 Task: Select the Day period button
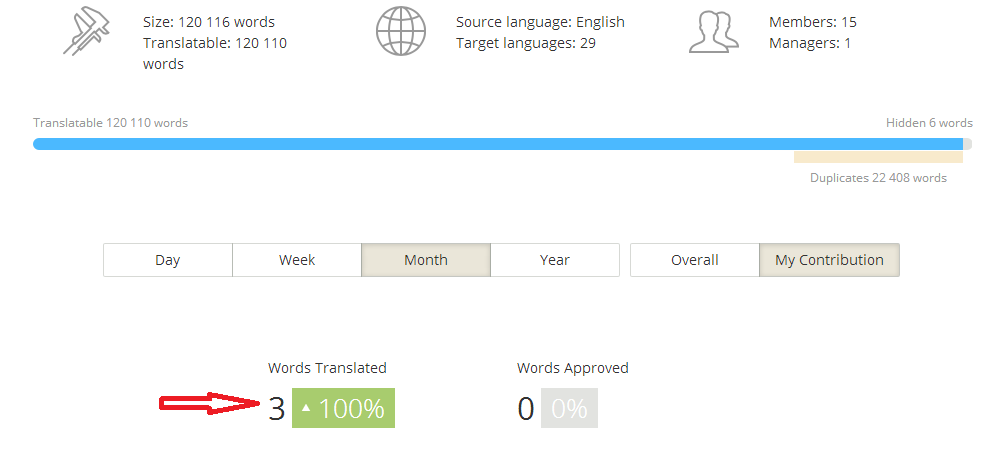[168, 260]
